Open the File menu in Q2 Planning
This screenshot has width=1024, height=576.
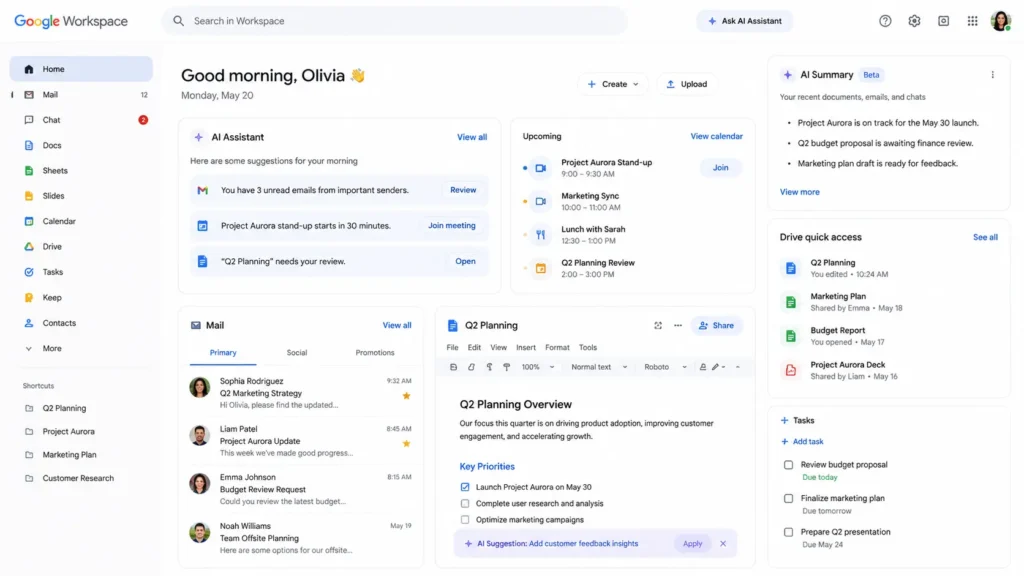(453, 347)
